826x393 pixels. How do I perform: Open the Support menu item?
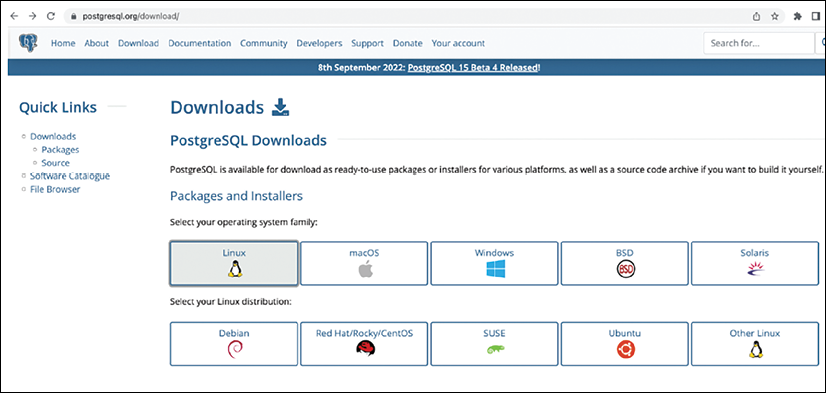click(x=368, y=43)
